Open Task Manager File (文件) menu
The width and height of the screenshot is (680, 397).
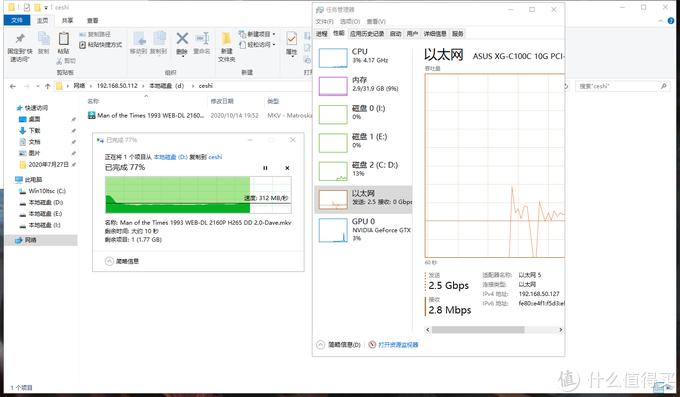324,22
